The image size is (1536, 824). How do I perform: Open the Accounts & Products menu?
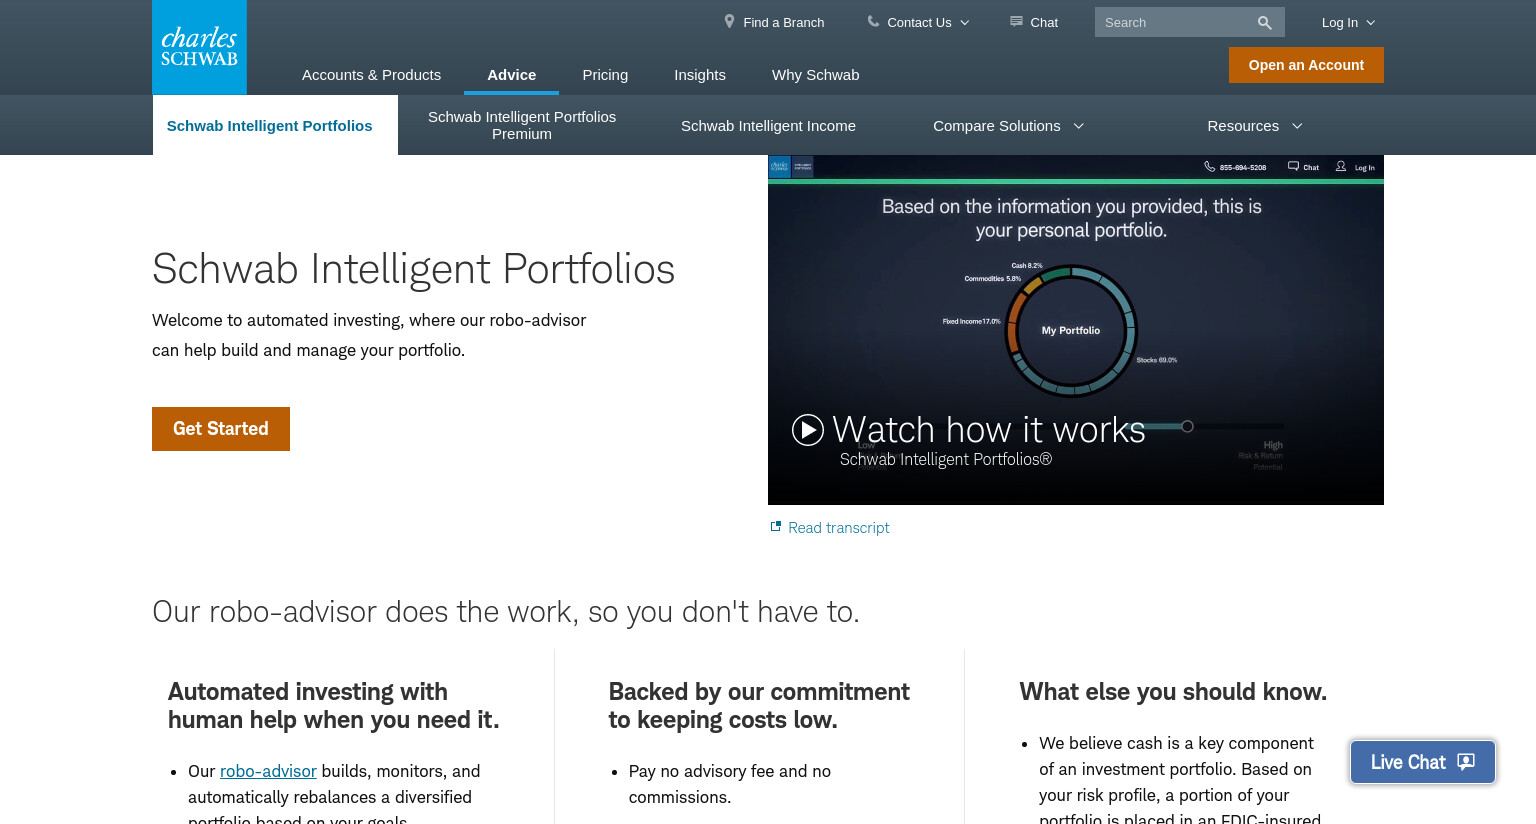pyautogui.click(x=371, y=75)
